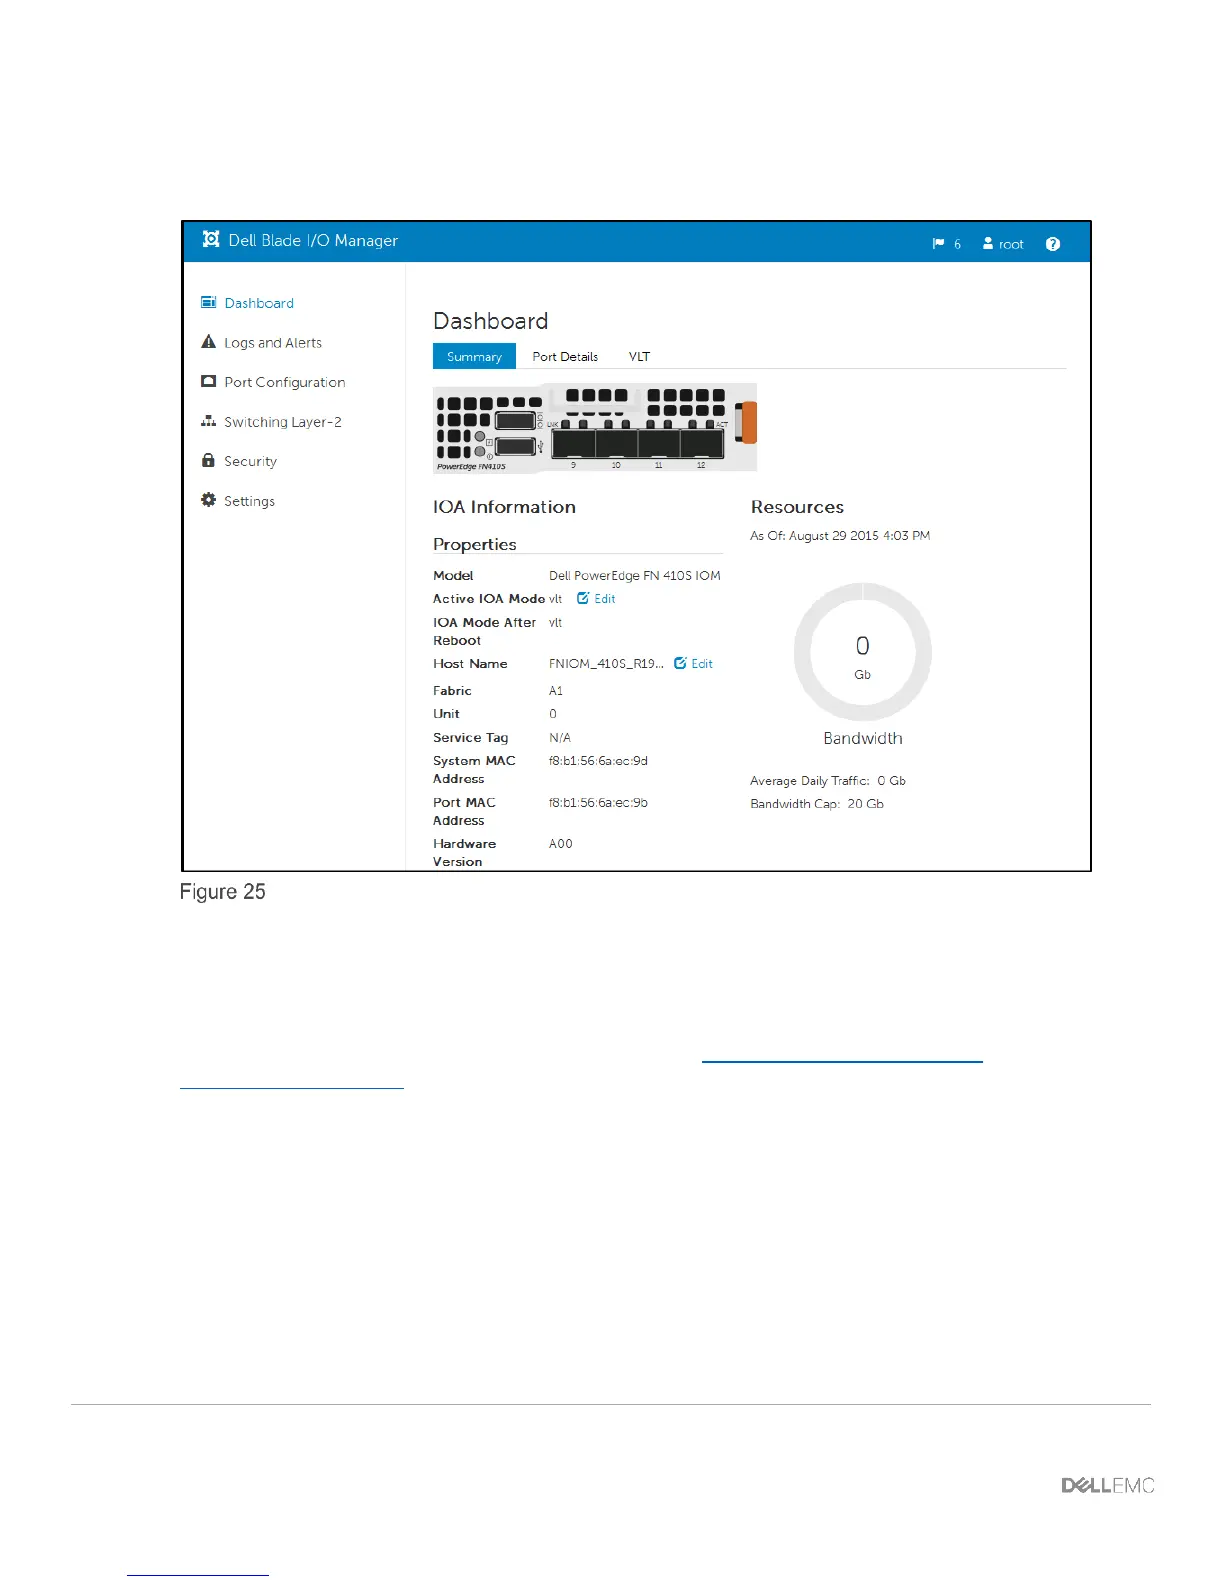Click host name value FNIOM_410S_R19...

606,664
